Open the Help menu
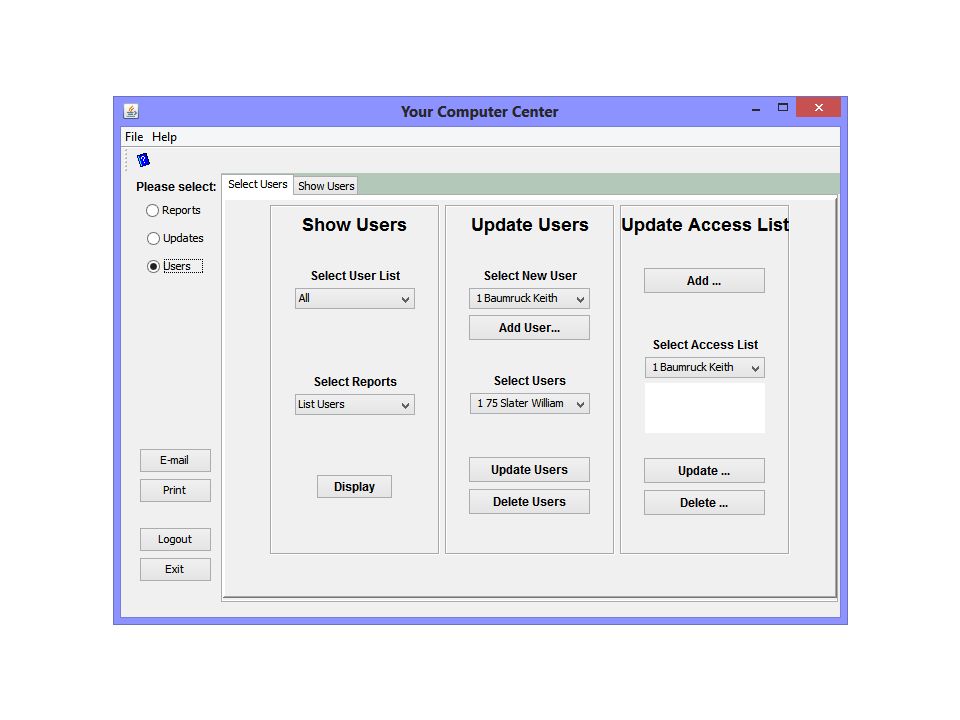The height and width of the screenshot is (720, 960). pyautogui.click(x=164, y=137)
